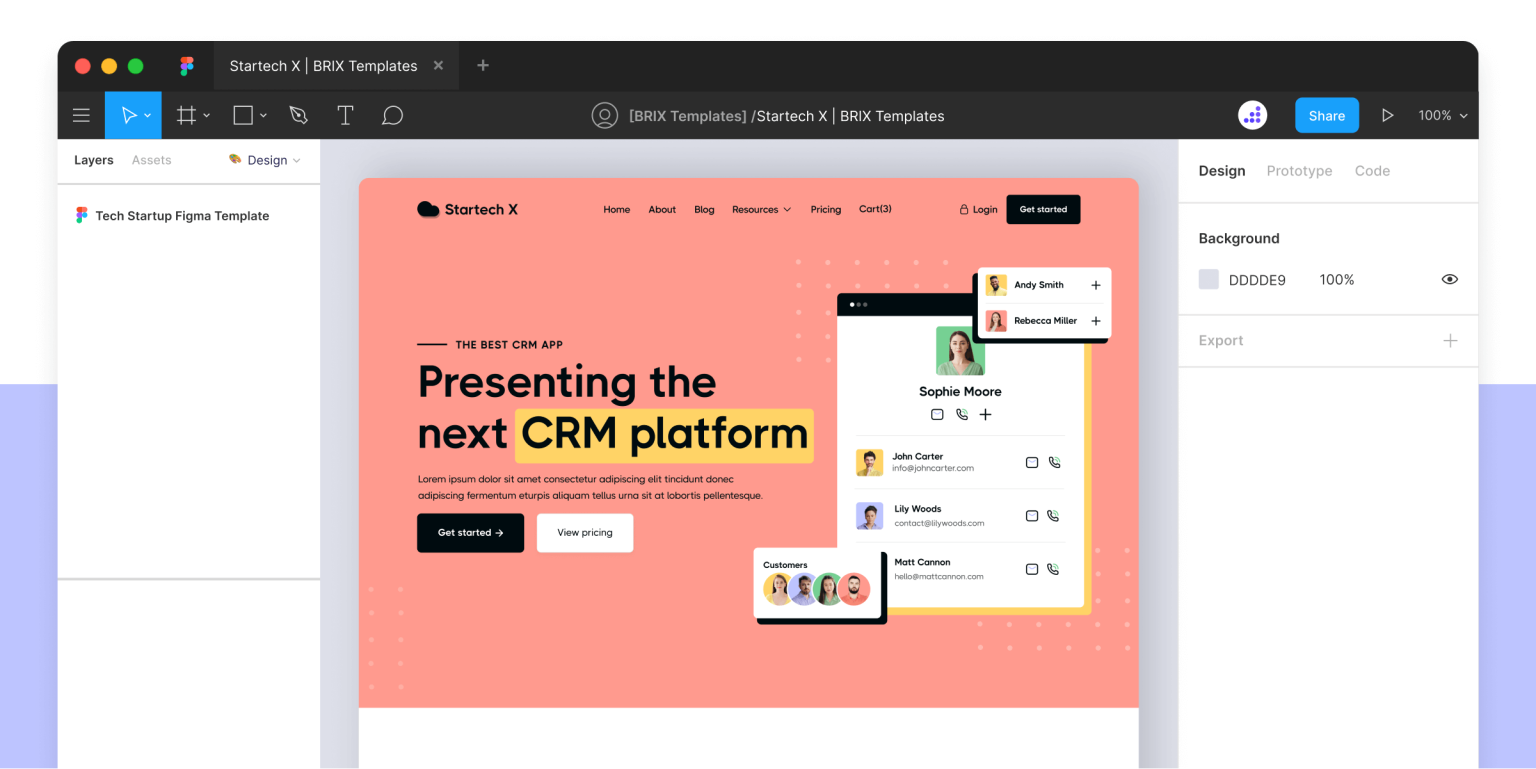This screenshot has width=1536, height=769.
Task: Select the Text tool
Action: pyautogui.click(x=345, y=115)
